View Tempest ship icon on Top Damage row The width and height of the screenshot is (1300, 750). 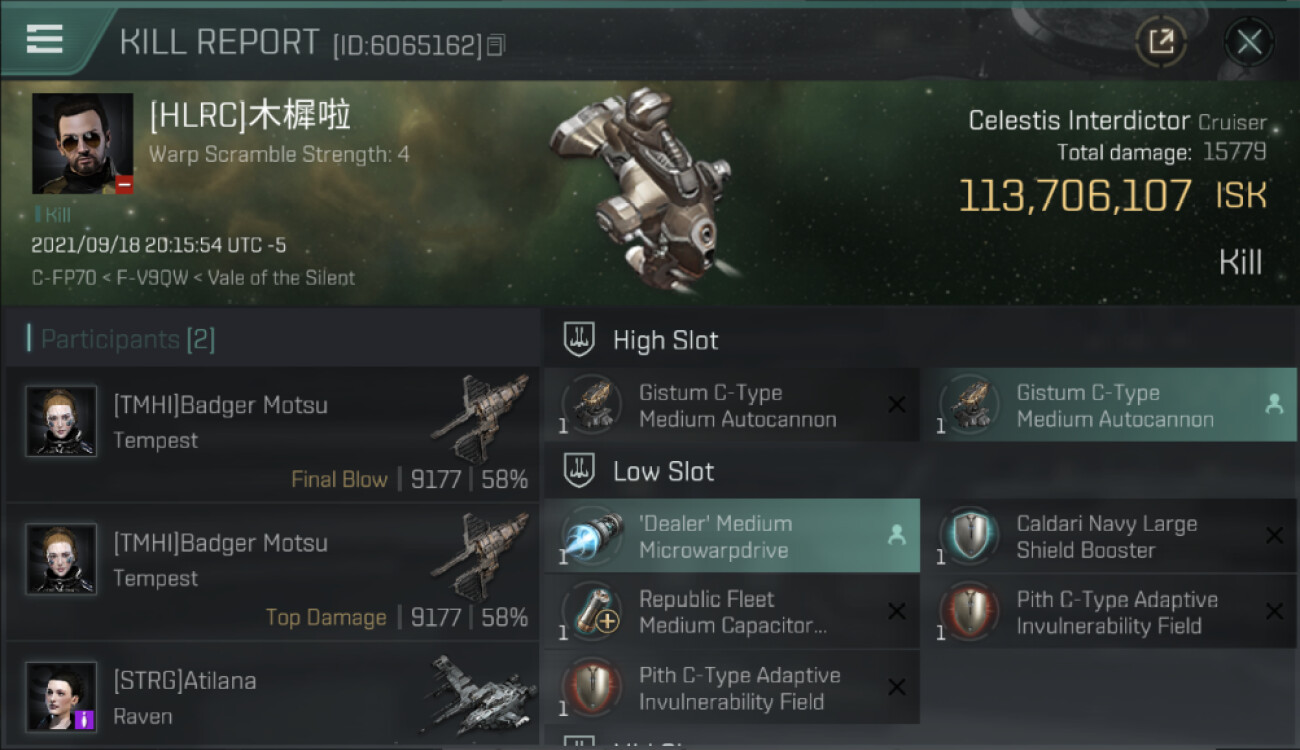click(x=479, y=557)
